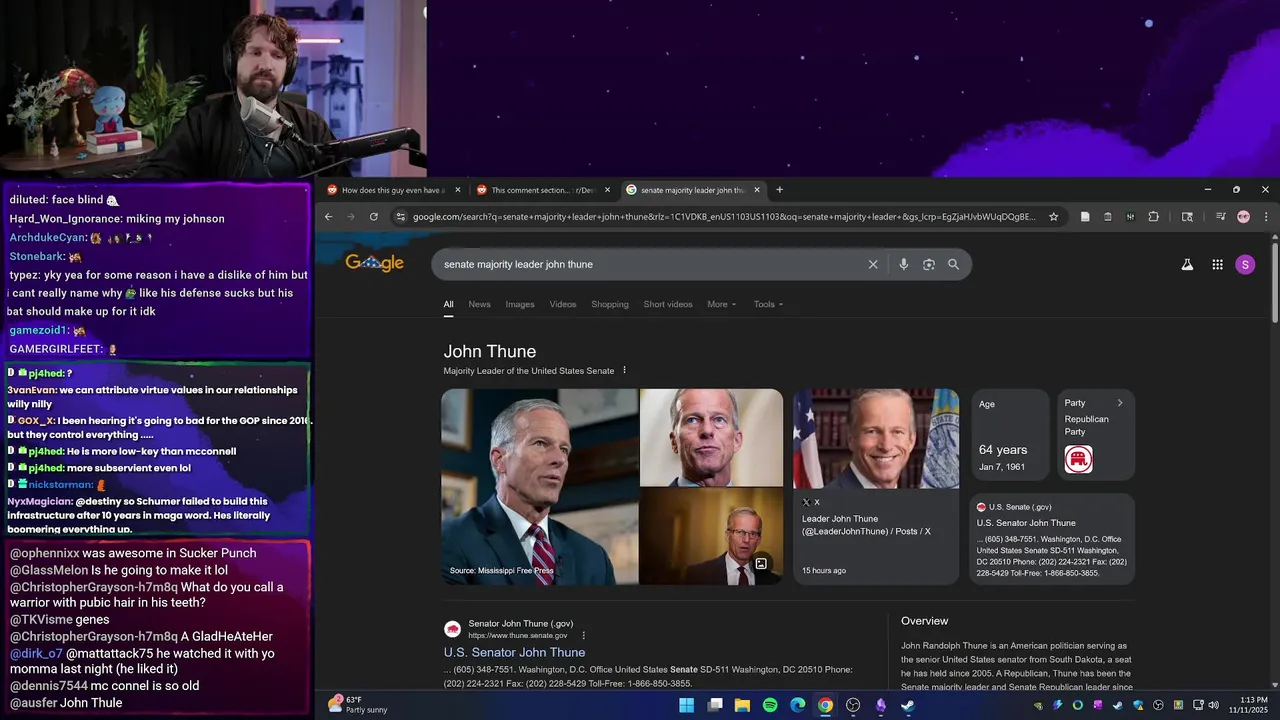Select the Shopping search filter
Image resolution: width=1280 pixels, height=720 pixels.
tap(610, 304)
